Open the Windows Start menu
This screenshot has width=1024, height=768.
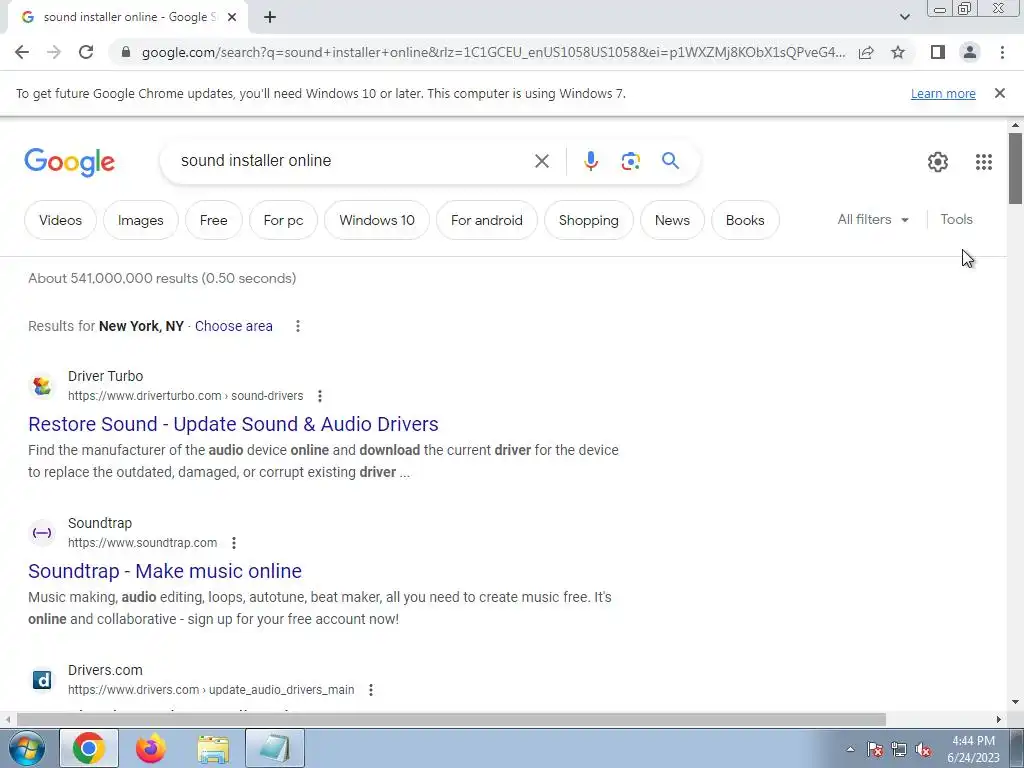point(27,748)
